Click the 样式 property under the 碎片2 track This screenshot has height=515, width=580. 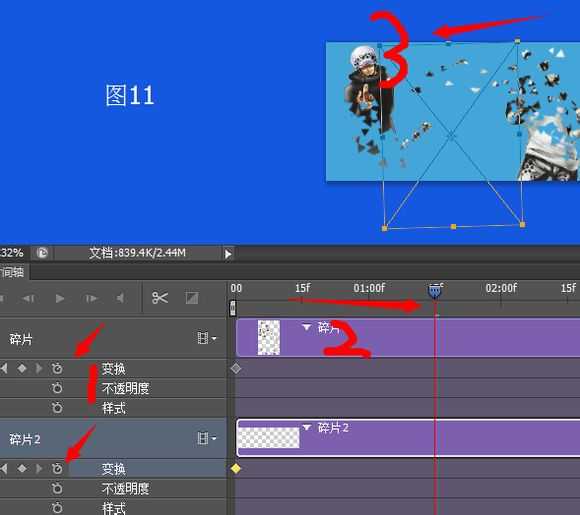114,508
